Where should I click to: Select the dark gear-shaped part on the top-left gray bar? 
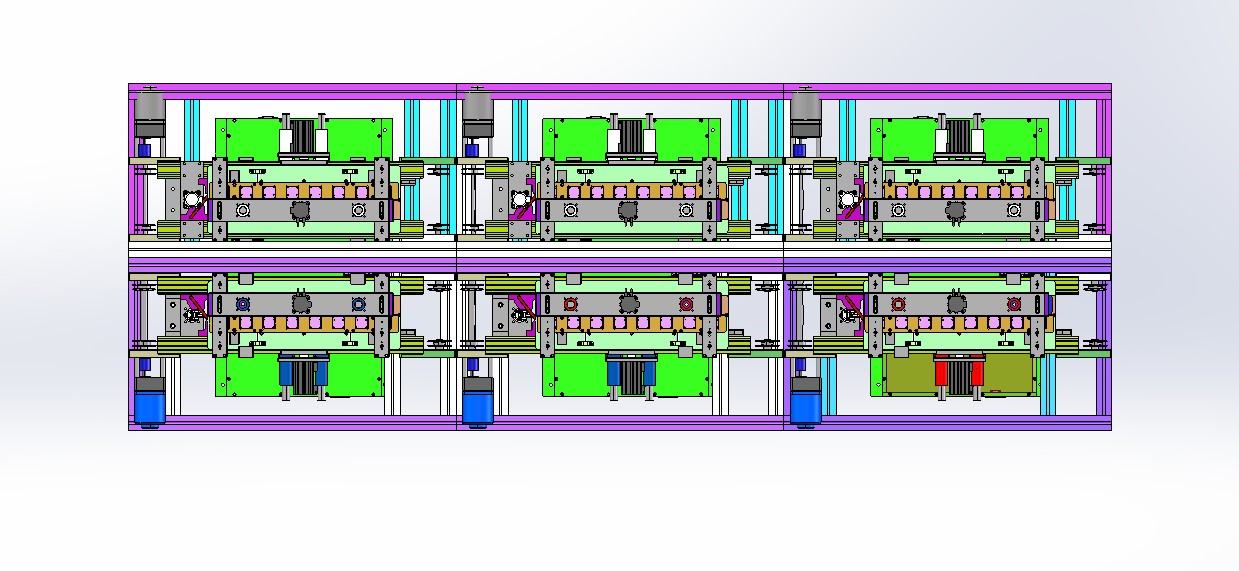(300, 210)
